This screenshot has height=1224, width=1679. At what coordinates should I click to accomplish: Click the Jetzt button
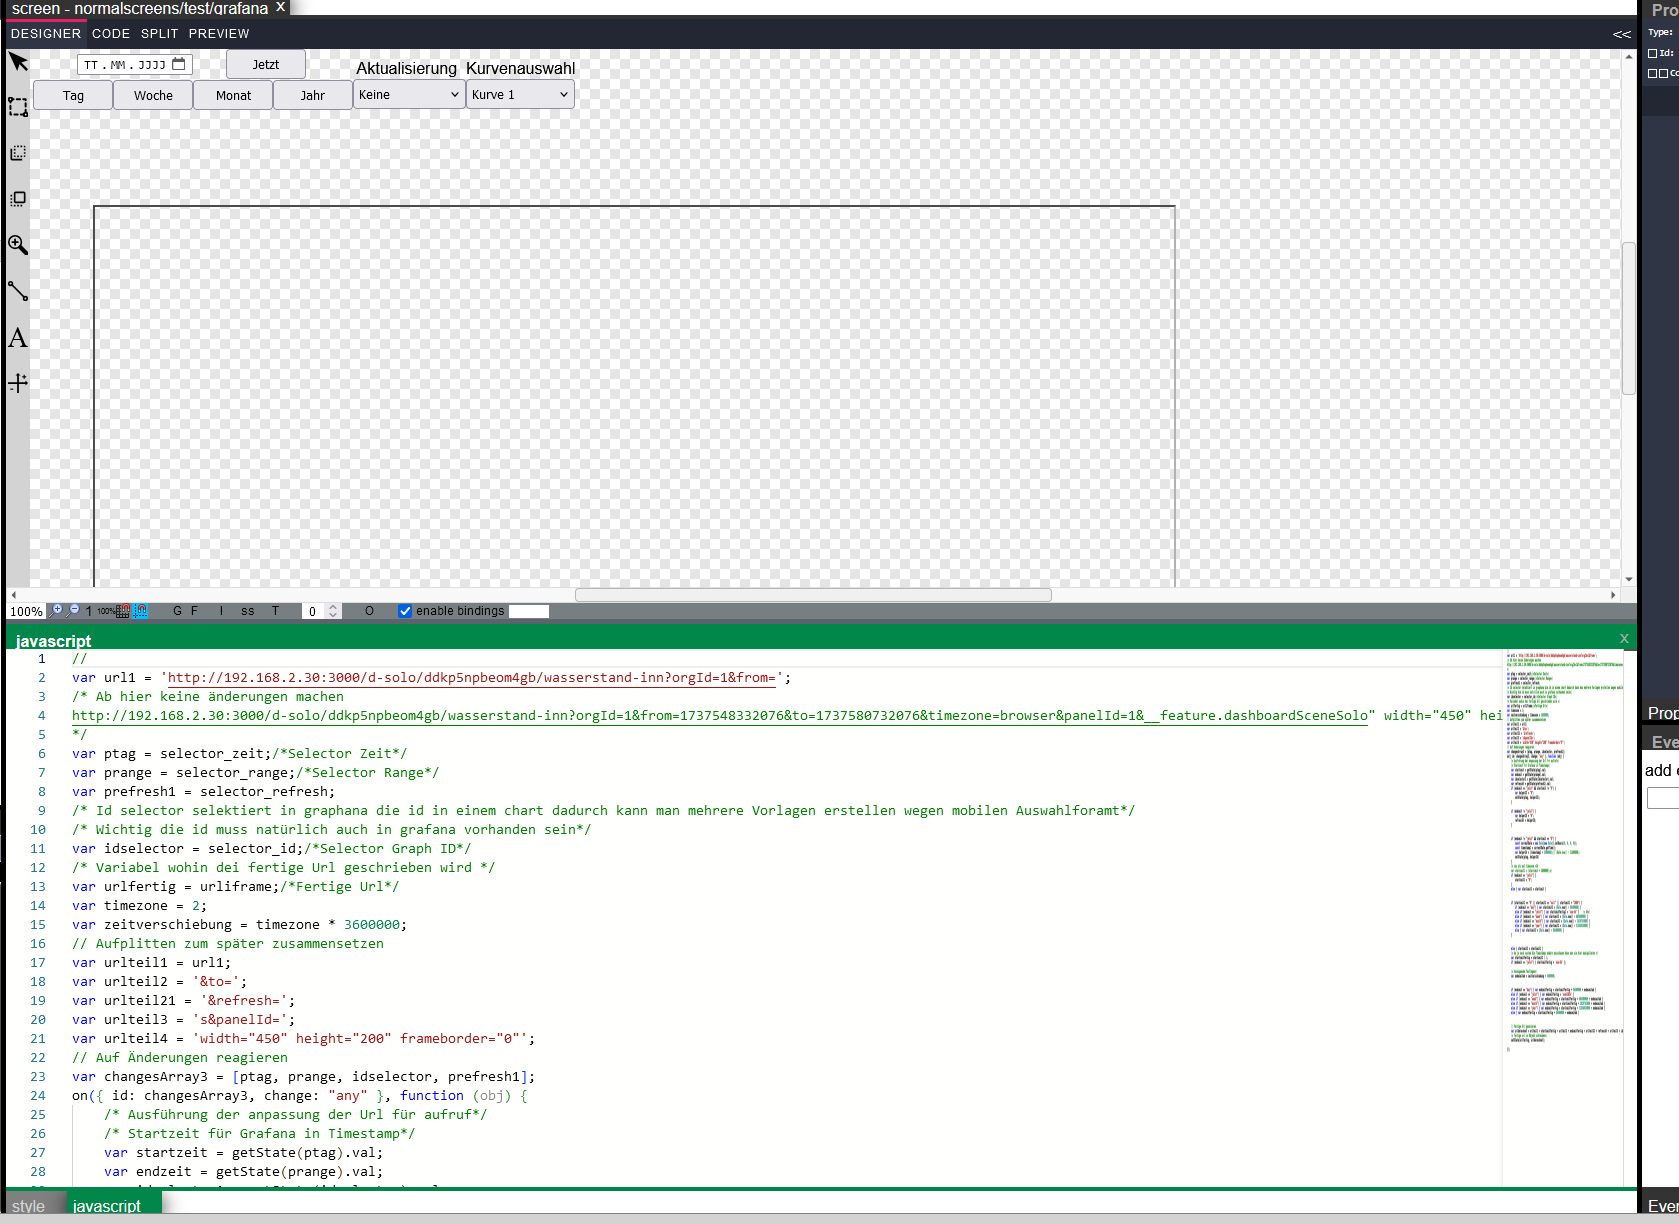click(x=266, y=65)
